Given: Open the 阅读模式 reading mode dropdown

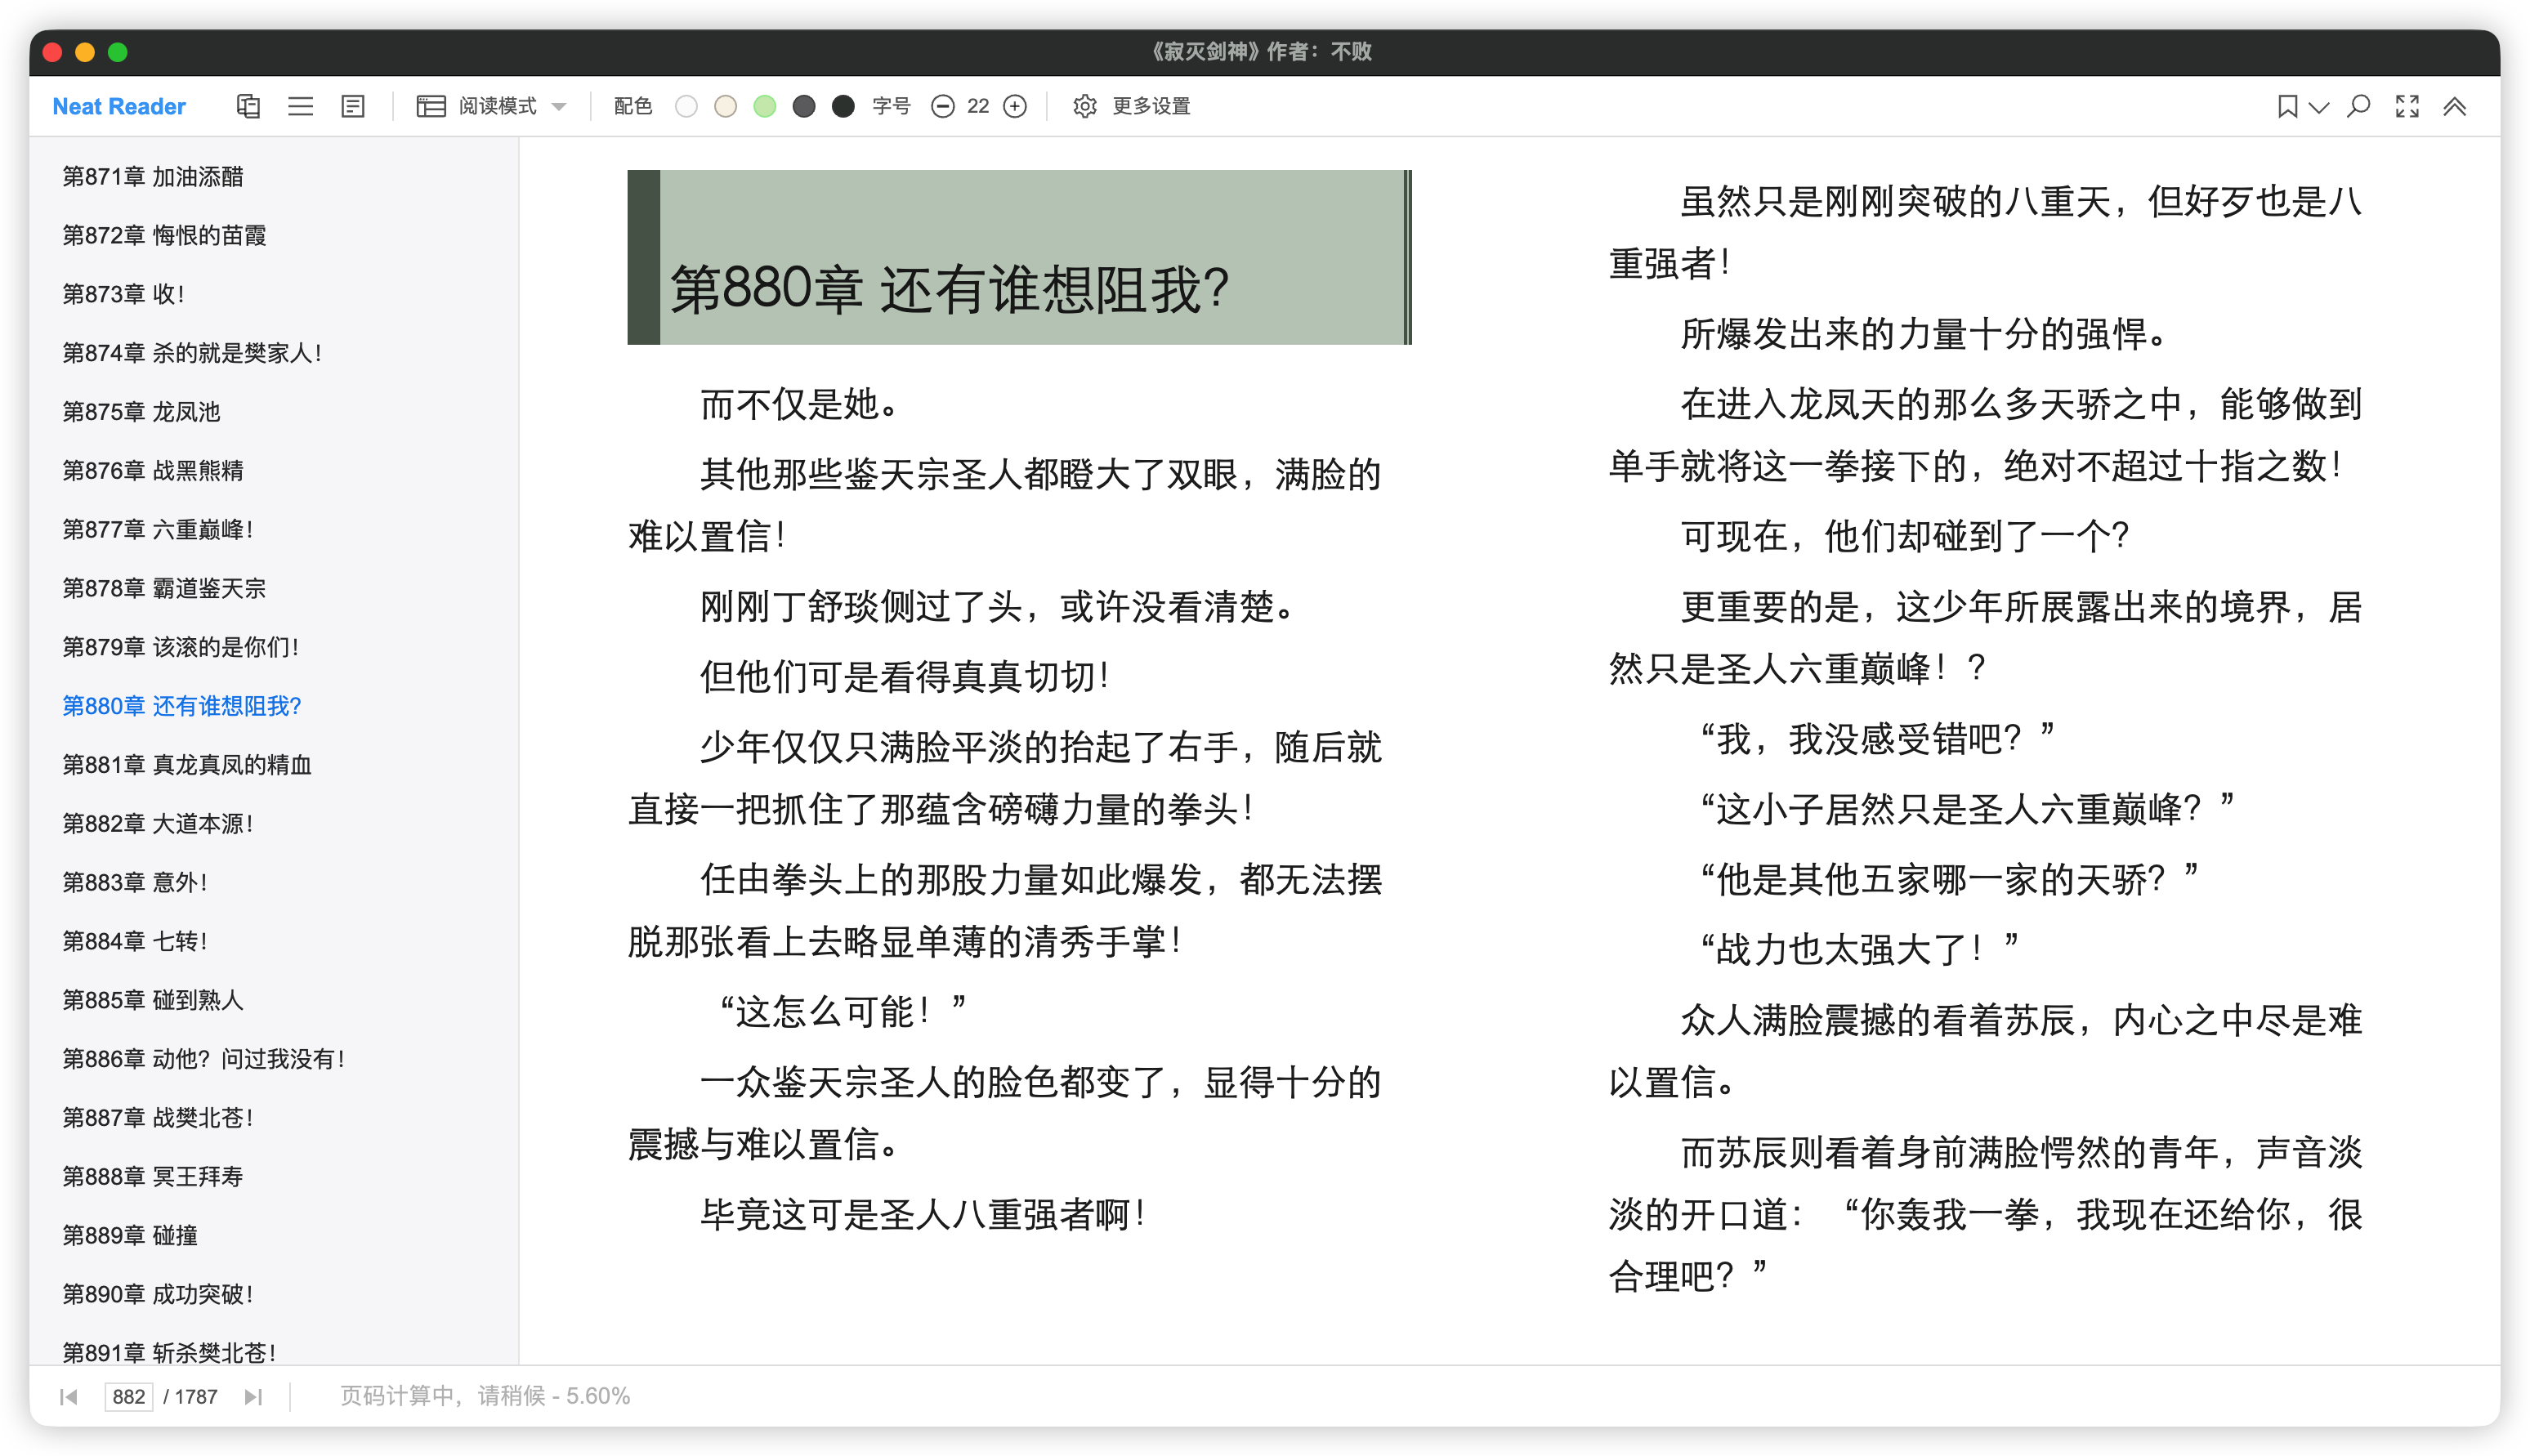Looking at the screenshot, I should point(493,106).
